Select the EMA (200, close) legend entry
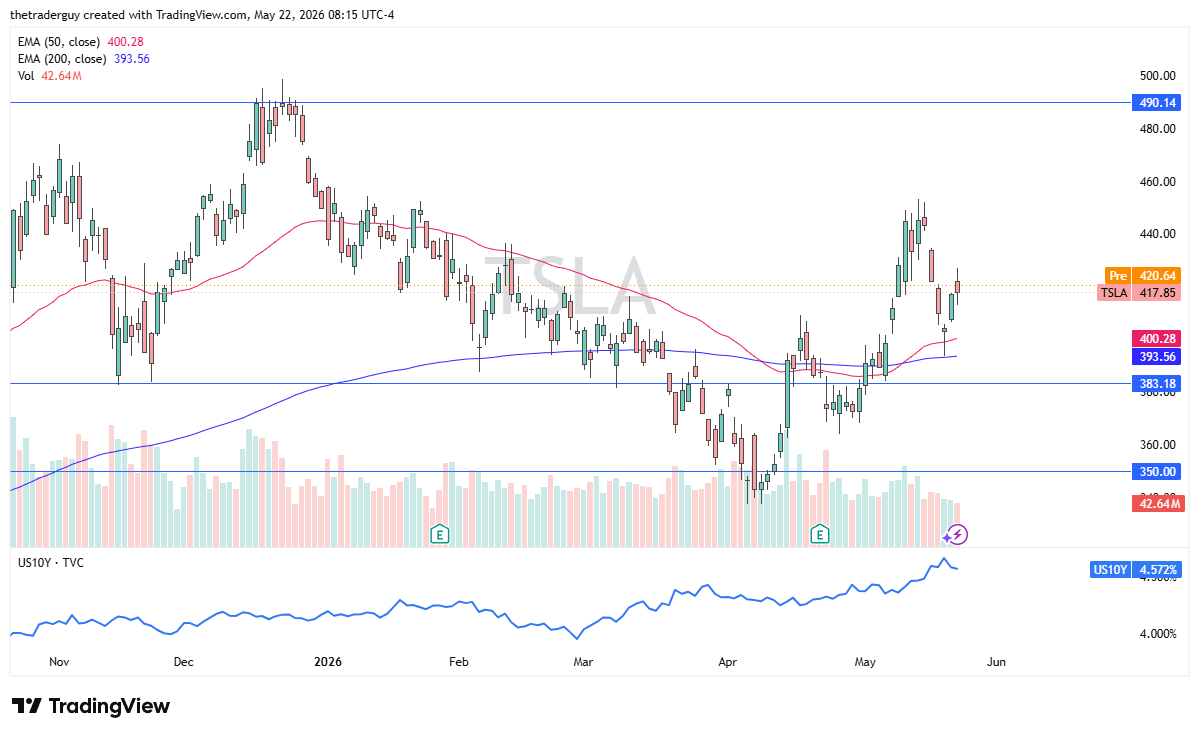The image size is (1199, 736). (83, 59)
